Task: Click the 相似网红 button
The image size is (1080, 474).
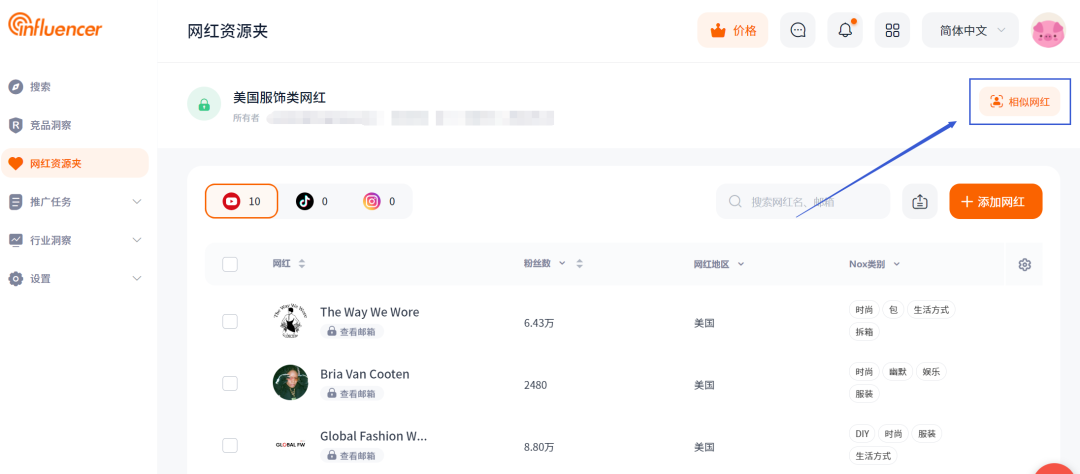Action: point(1020,102)
